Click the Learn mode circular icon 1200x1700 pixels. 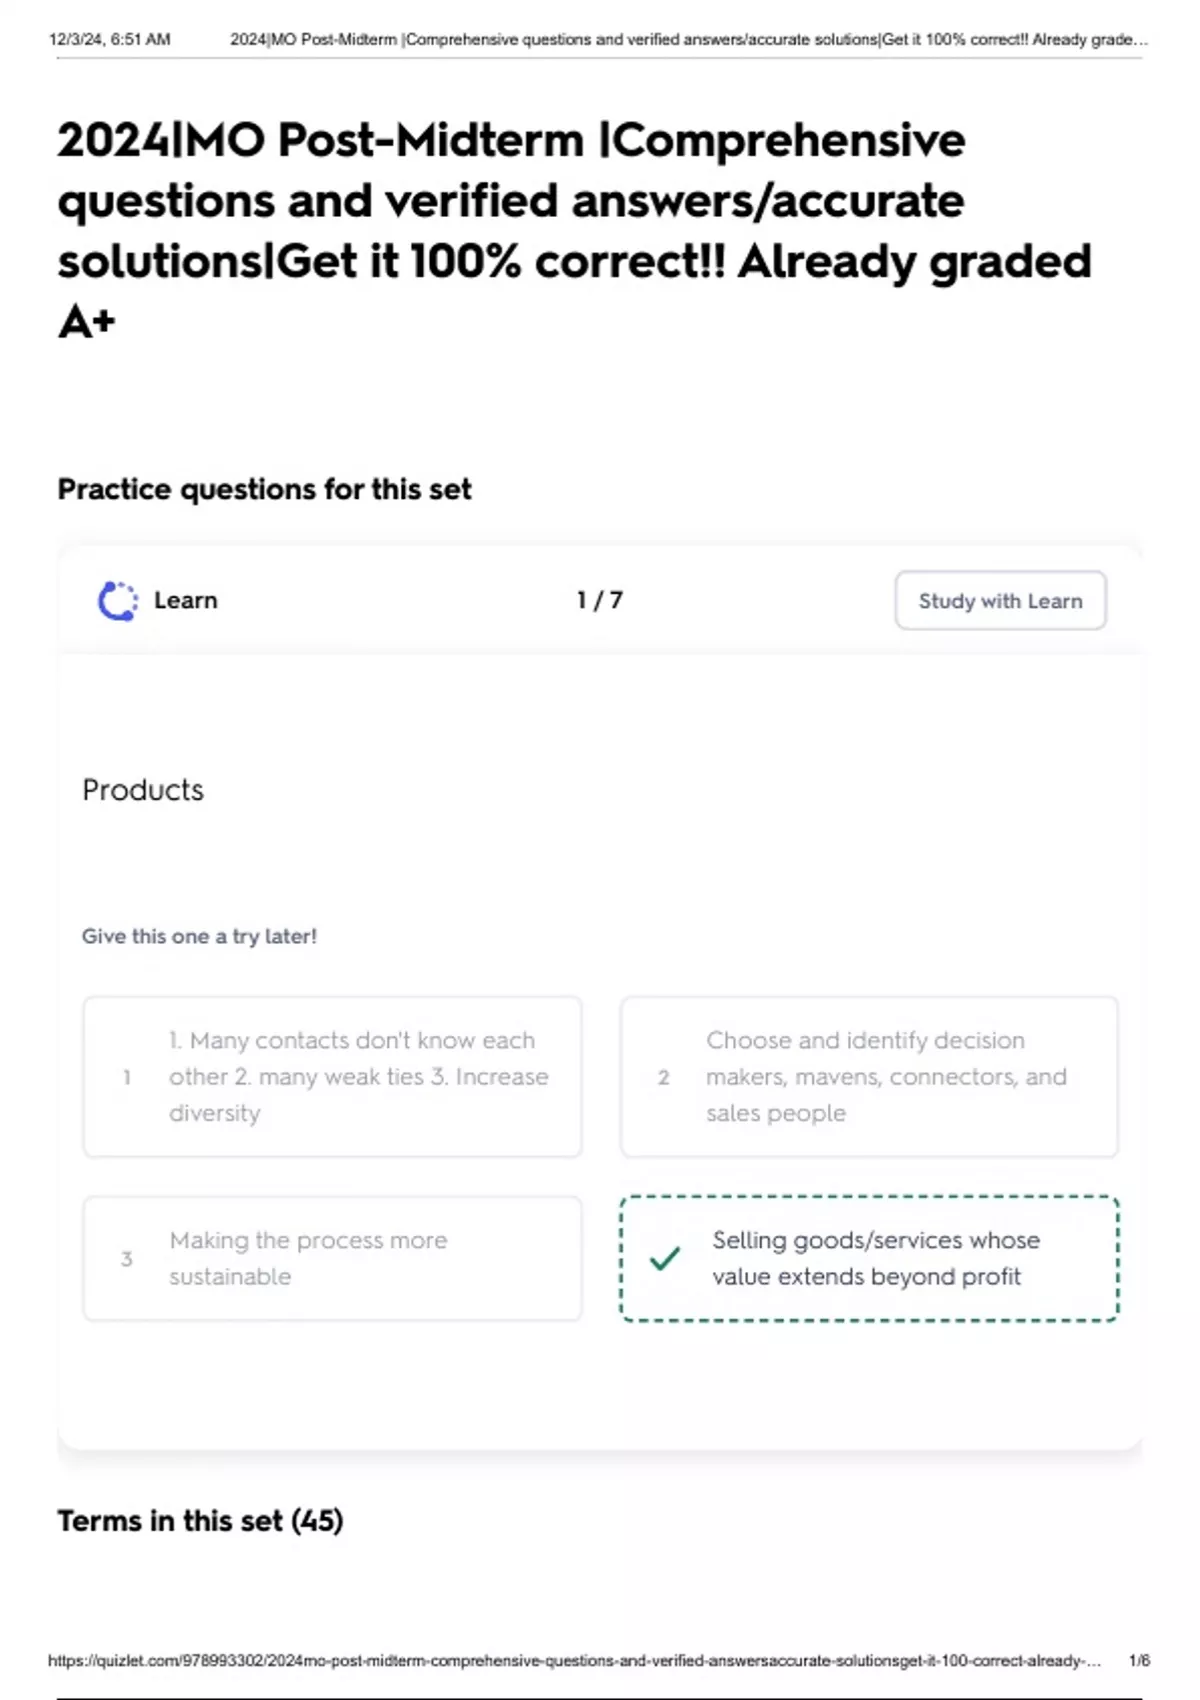click(118, 601)
